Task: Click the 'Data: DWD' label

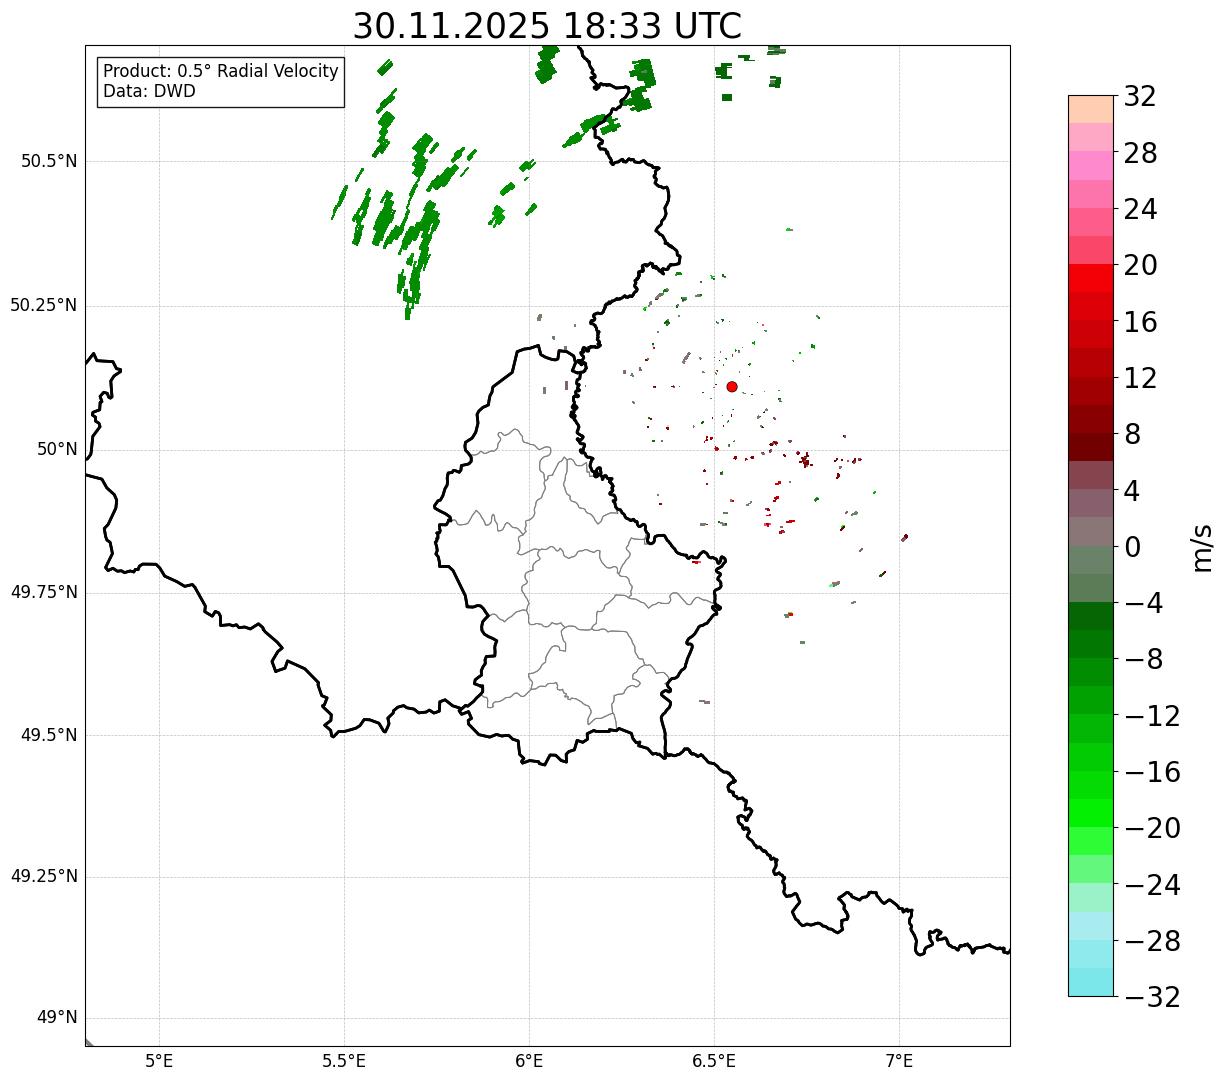Action: pyautogui.click(x=149, y=91)
